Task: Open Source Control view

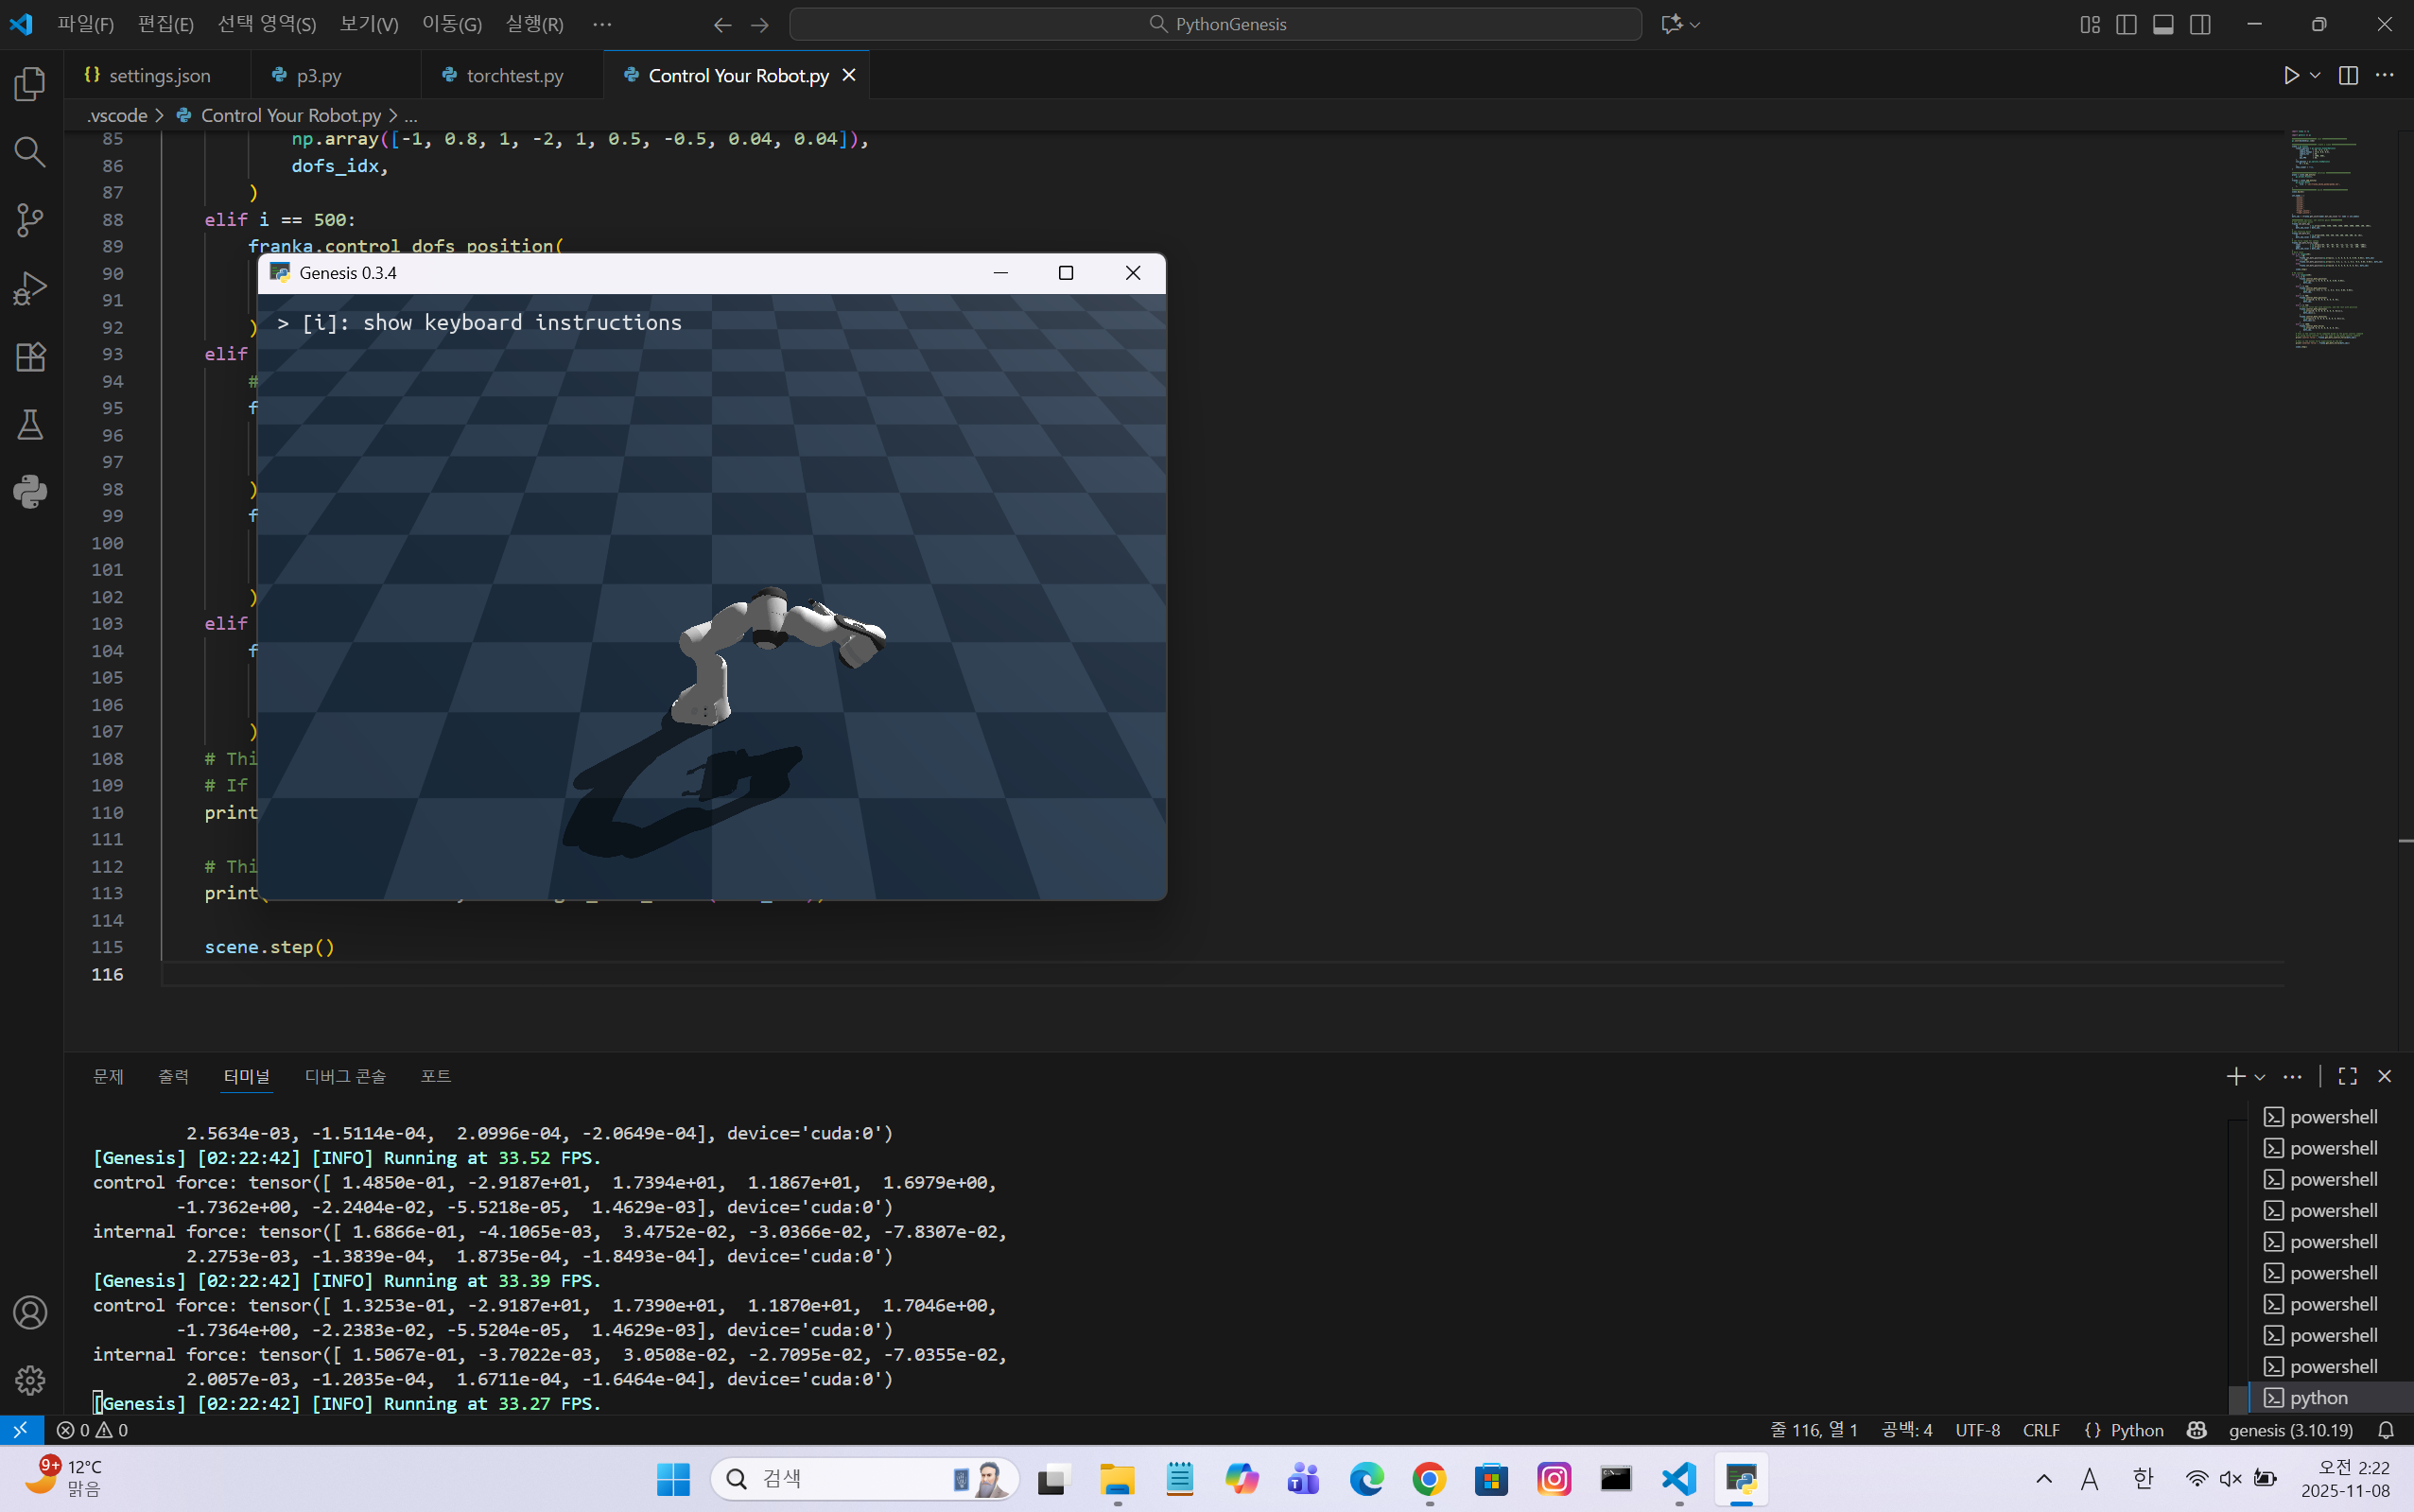Action: click(x=30, y=220)
